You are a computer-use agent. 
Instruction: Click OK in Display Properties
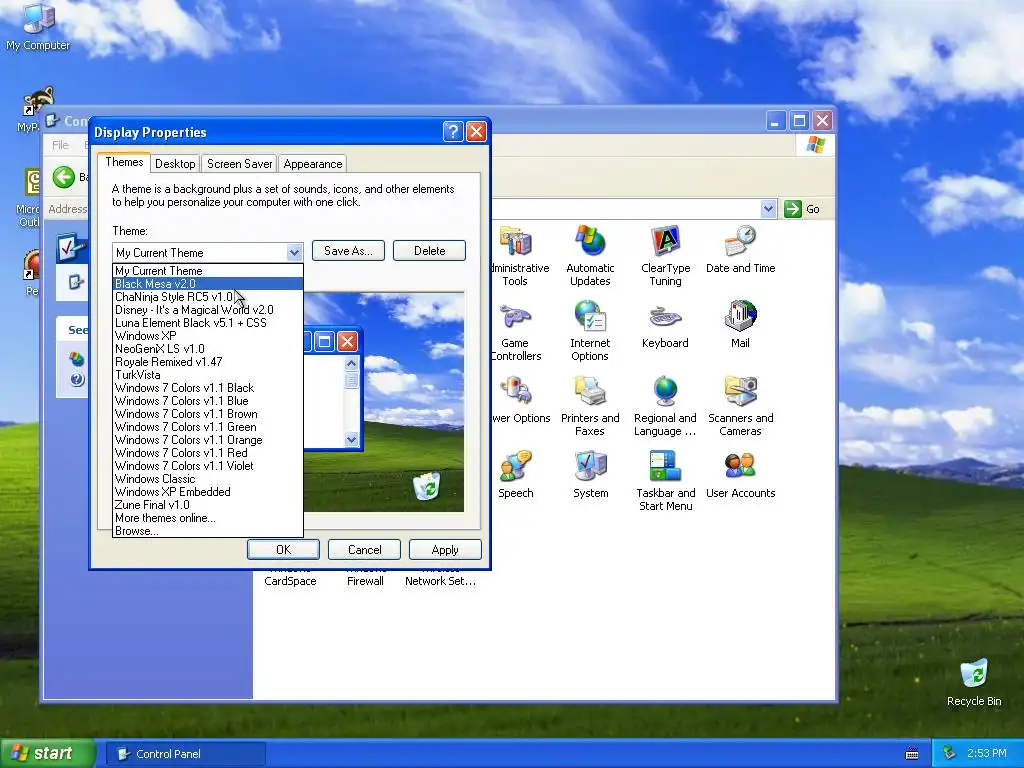[x=283, y=550]
